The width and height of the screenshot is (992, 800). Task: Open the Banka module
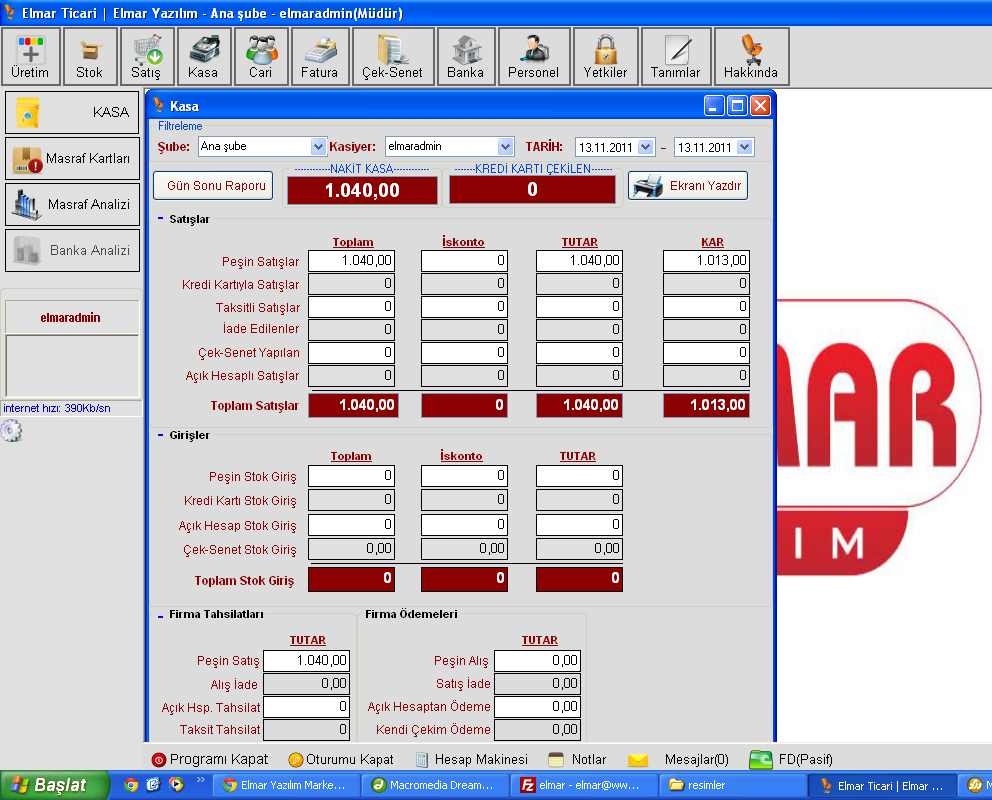pyautogui.click(x=466, y=56)
